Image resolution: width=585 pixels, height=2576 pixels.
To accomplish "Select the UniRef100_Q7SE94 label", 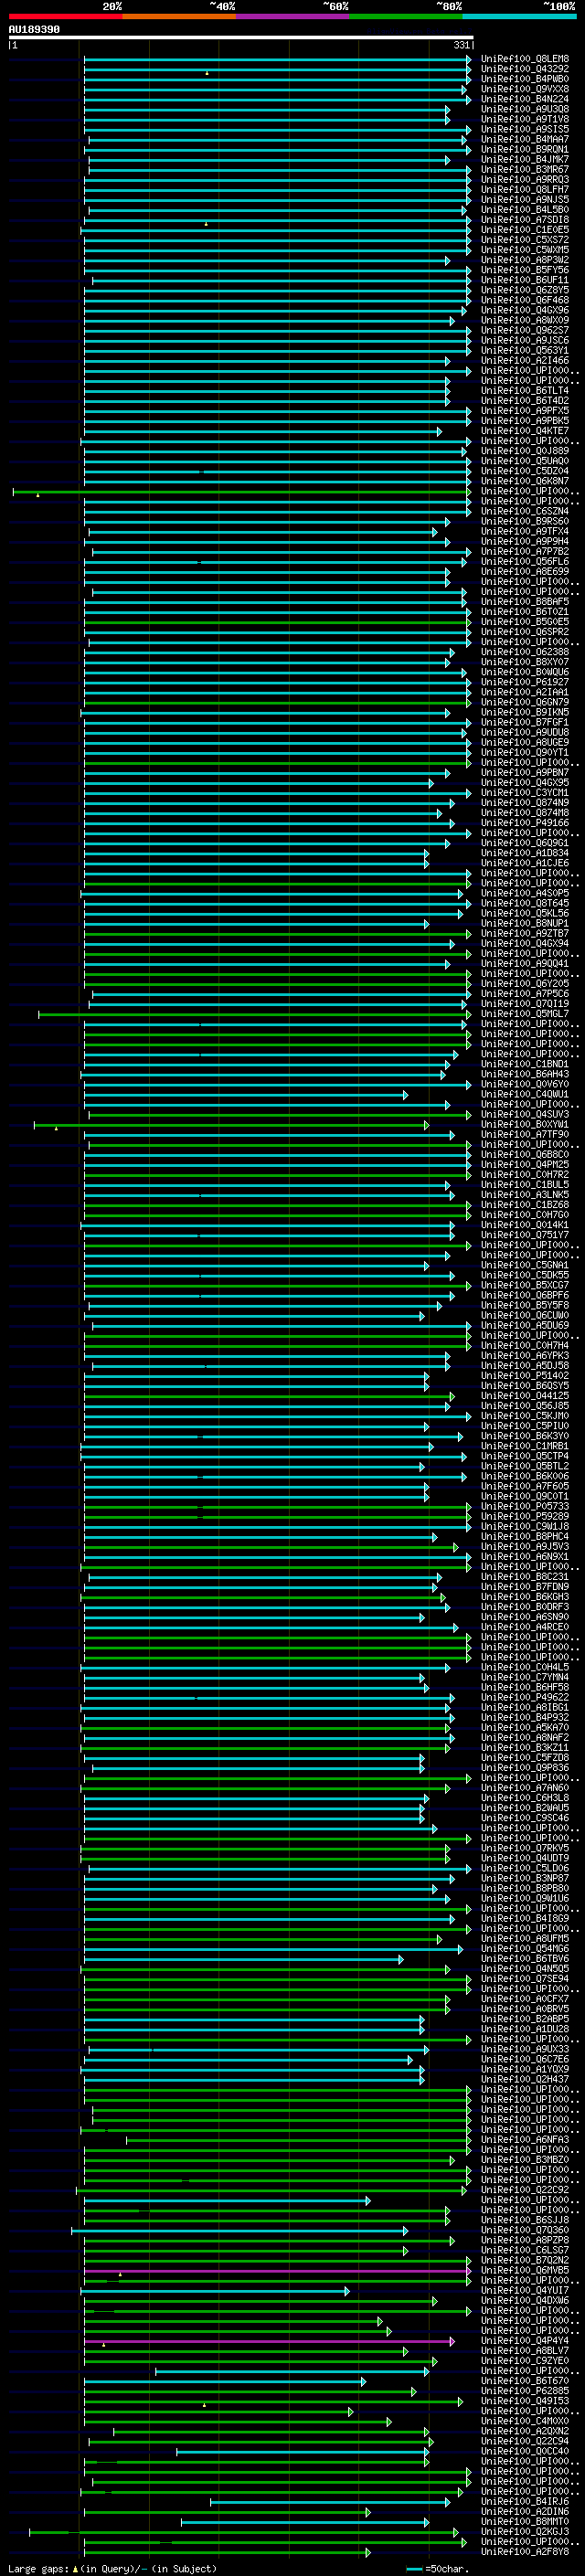I will coord(525,1979).
